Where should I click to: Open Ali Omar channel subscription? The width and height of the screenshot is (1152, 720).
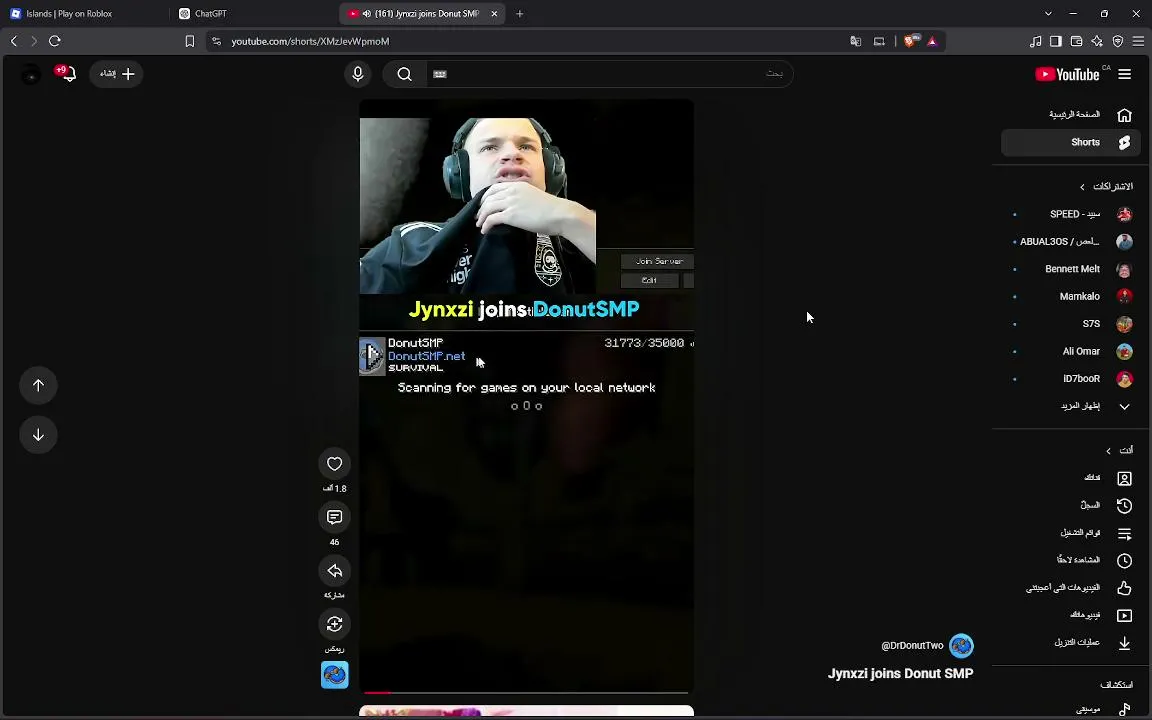(1071, 351)
